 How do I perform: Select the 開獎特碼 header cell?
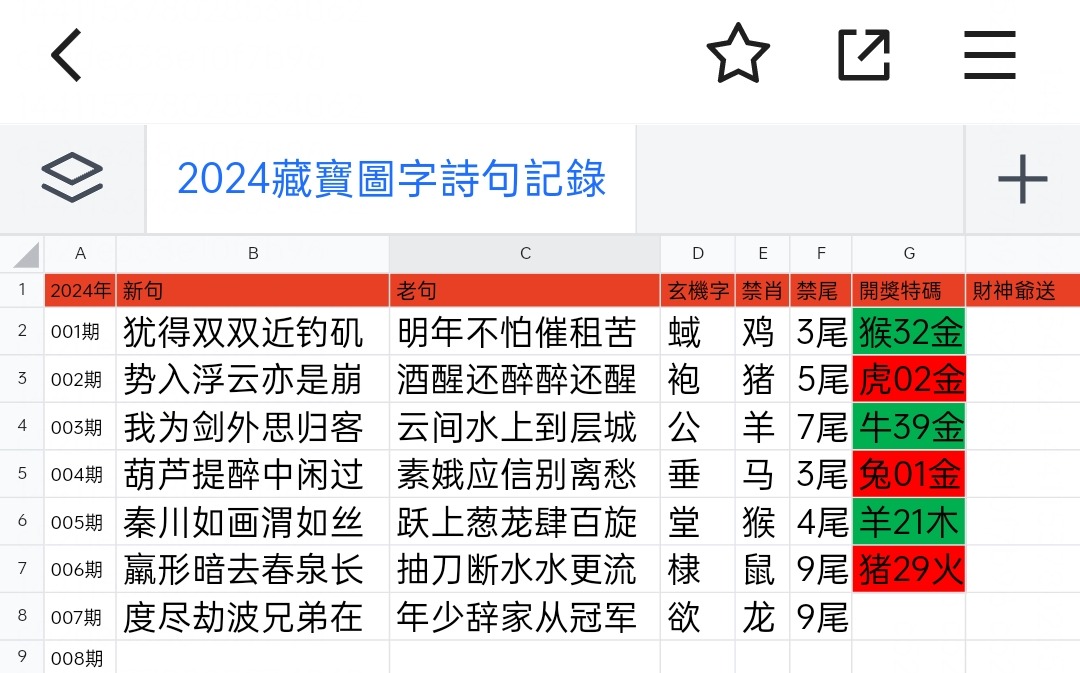click(908, 290)
